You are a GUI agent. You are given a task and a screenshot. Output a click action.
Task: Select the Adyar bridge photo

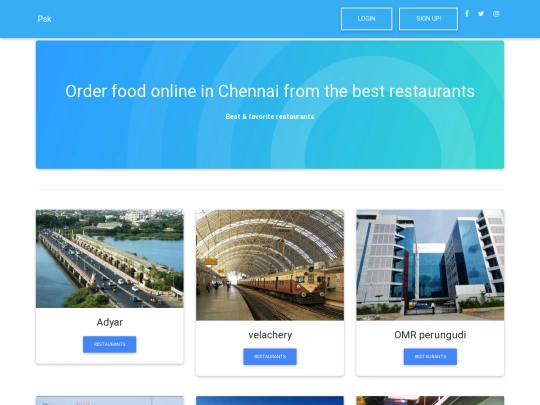pos(110,259)
